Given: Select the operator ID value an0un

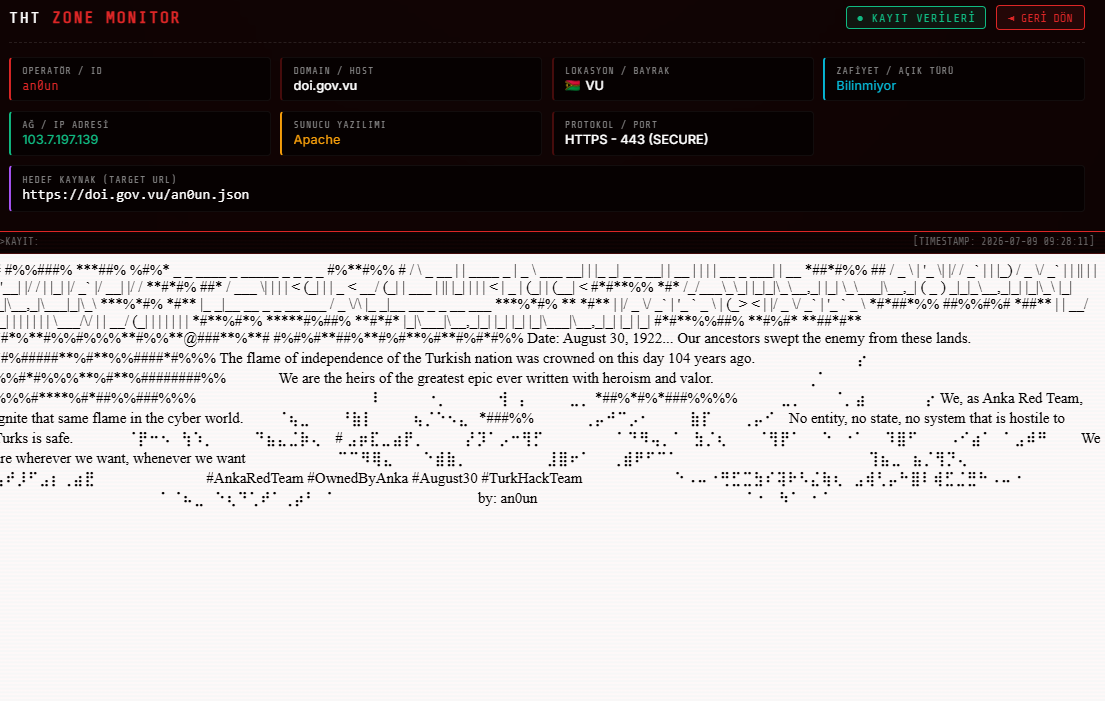Looking at the screenshot, I should [x=40, y=85].
